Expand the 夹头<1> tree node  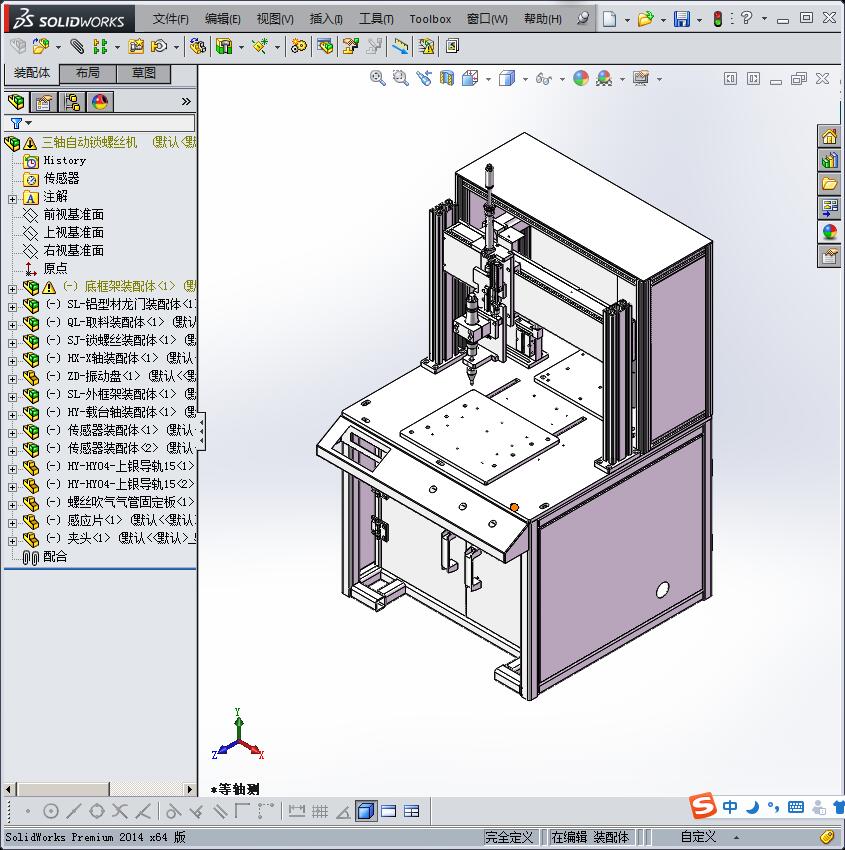[x=12, y=541]
